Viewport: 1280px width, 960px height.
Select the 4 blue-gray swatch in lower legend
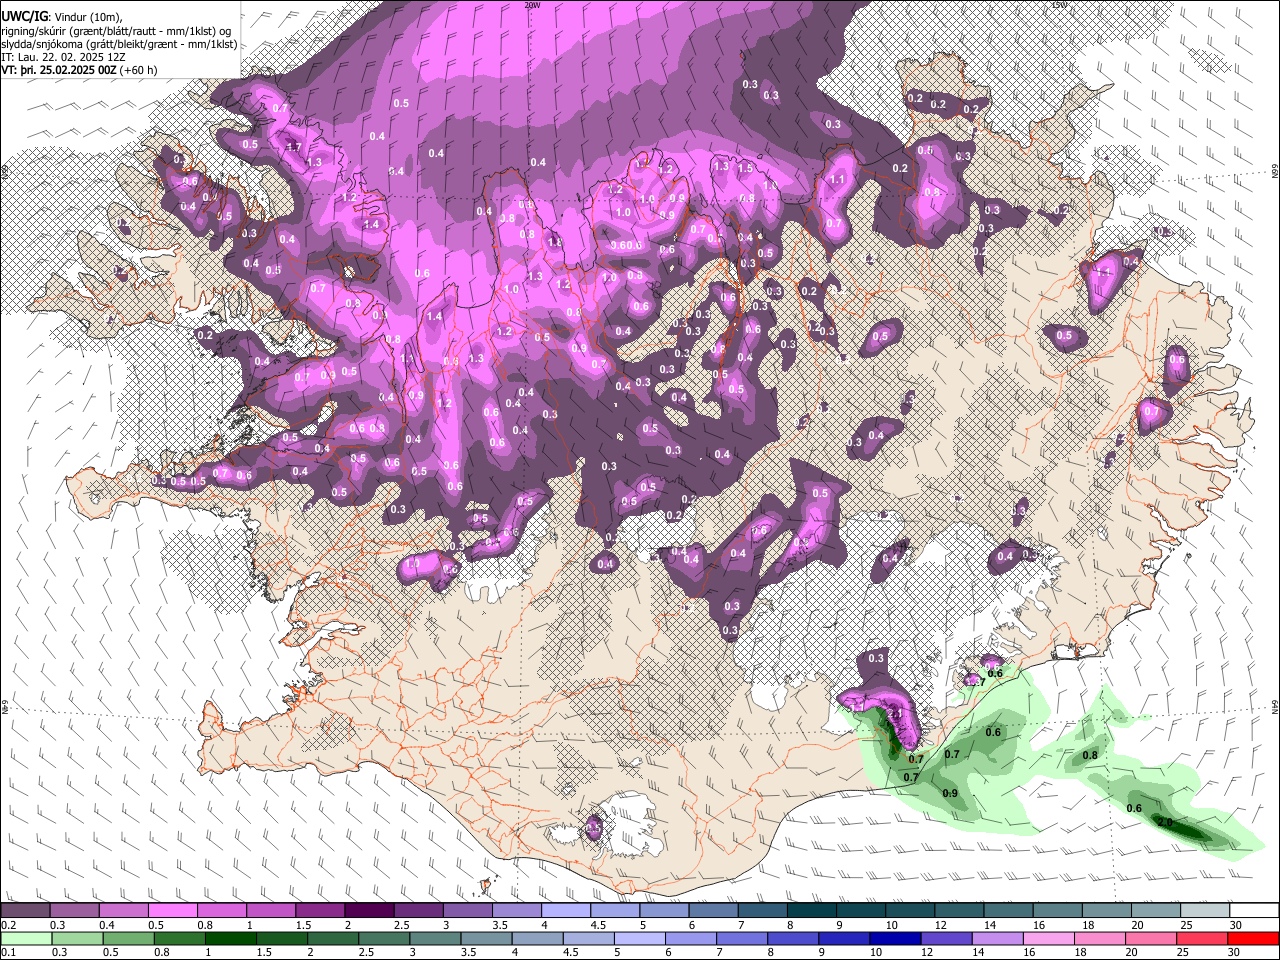[x=536, y=938]
